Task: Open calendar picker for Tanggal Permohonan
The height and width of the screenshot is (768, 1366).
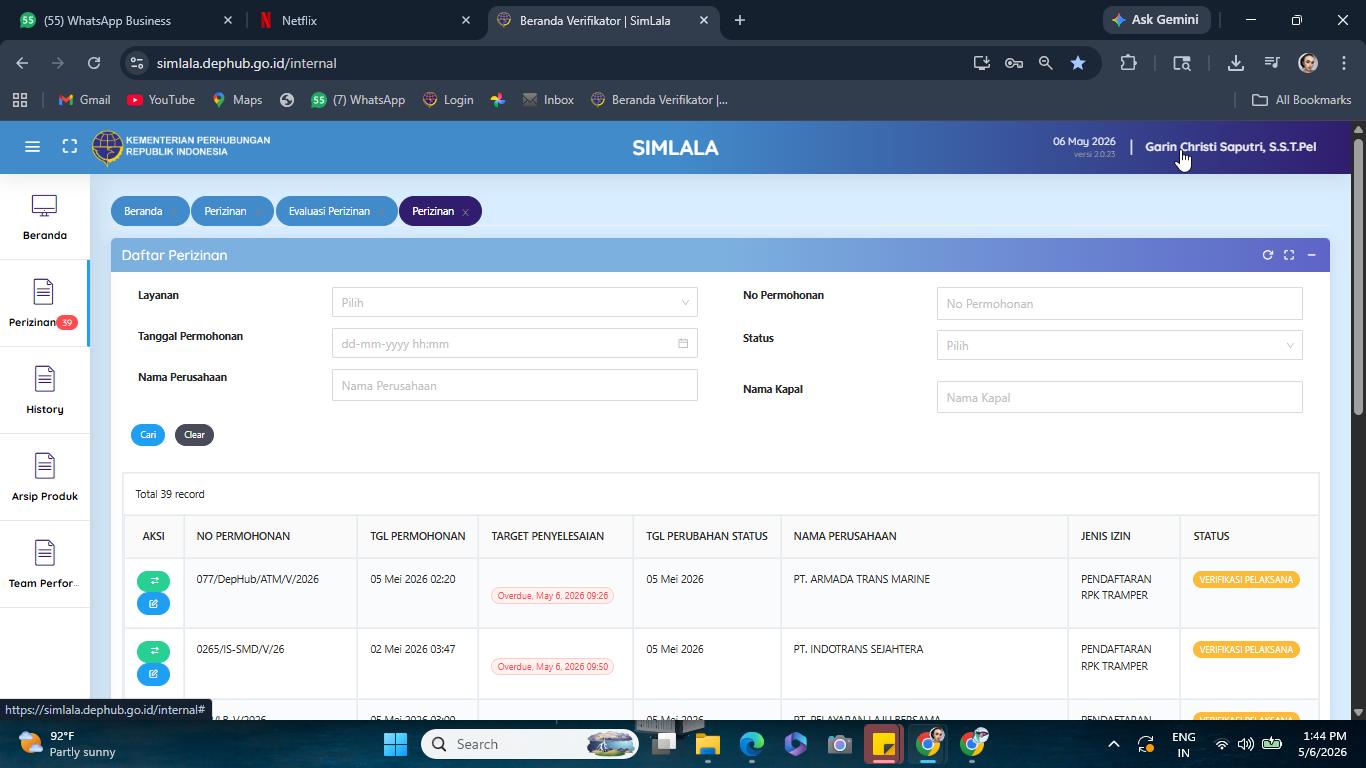Action: click(x=683, y=344)
